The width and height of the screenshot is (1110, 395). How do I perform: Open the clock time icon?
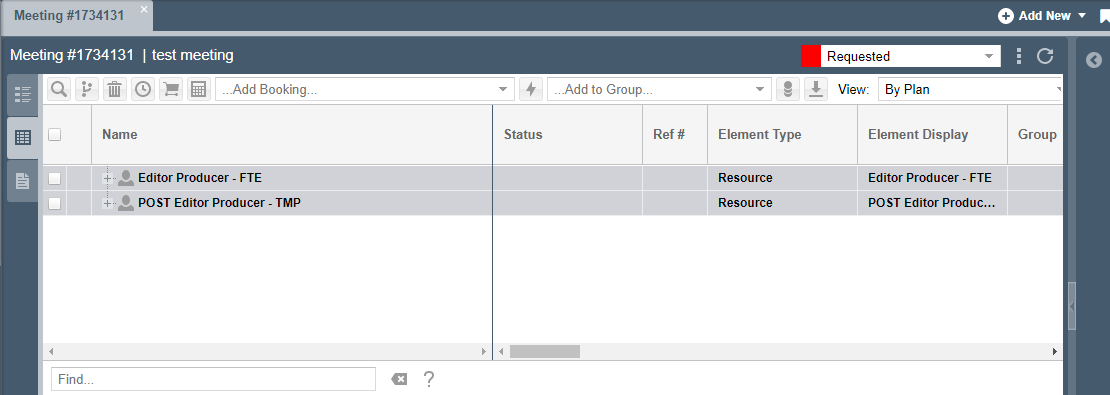(x=143, y=89)
